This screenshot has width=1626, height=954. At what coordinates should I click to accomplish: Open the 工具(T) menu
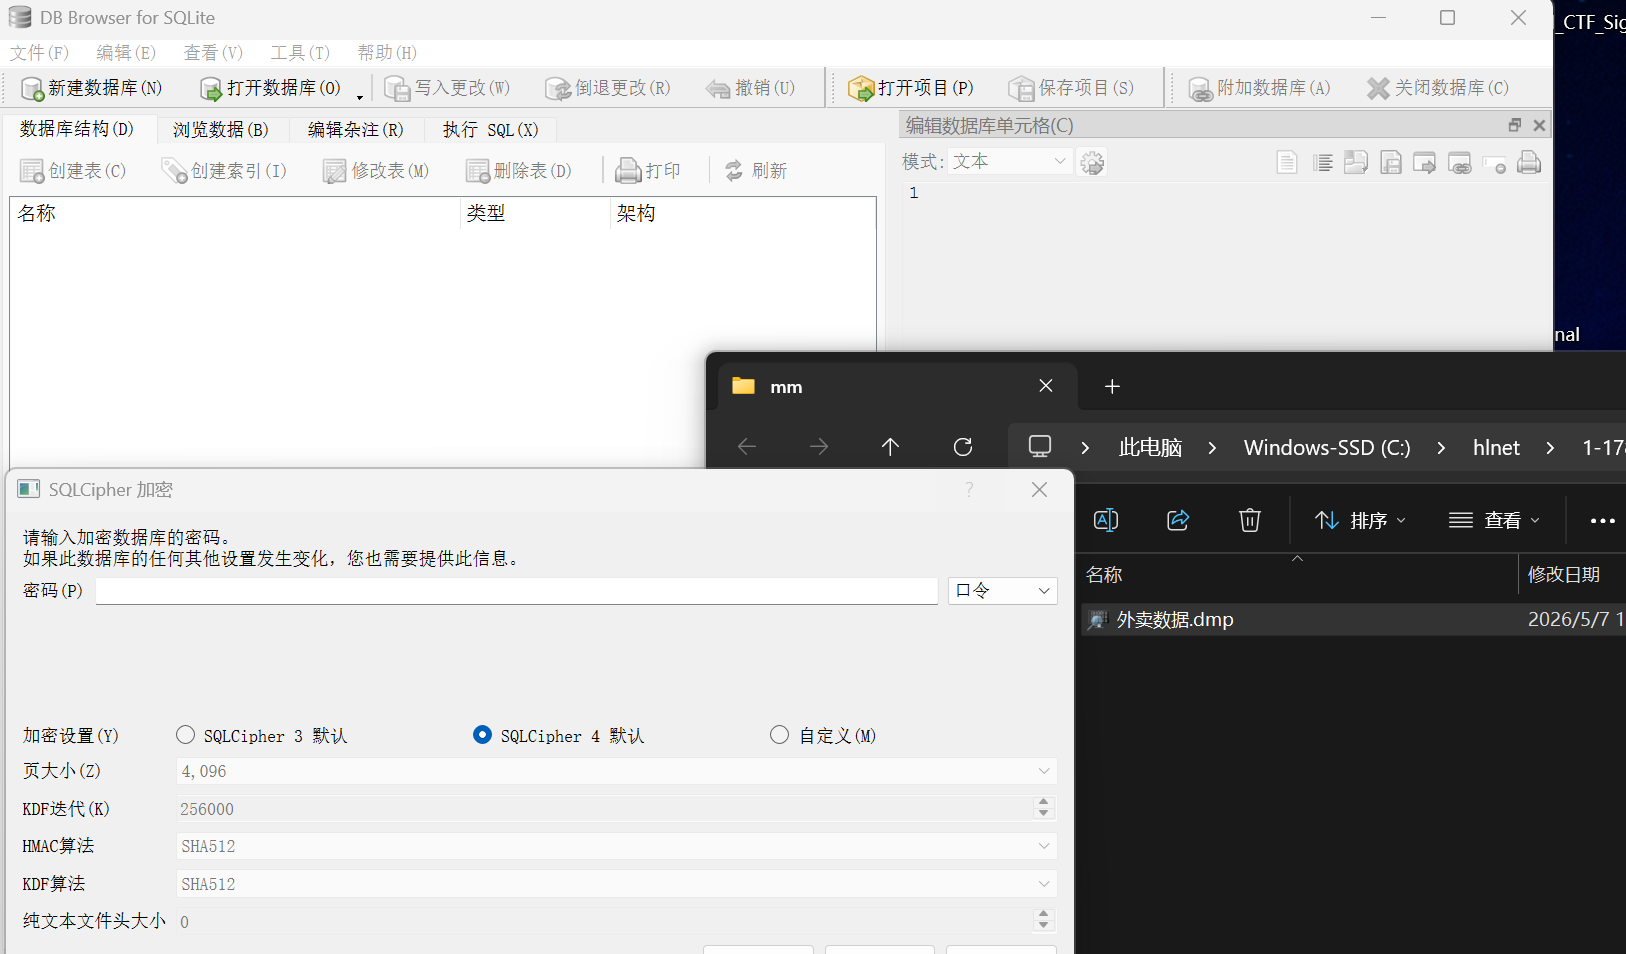300,53
